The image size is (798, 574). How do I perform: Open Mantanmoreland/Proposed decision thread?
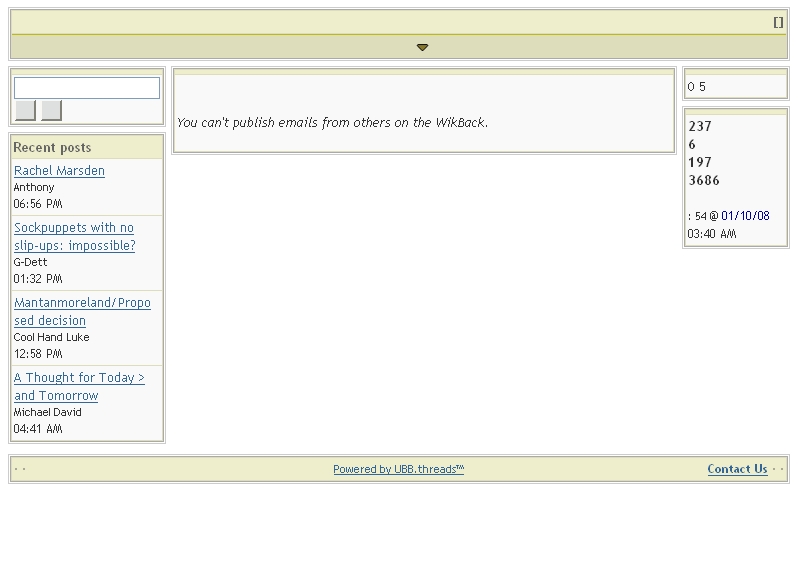(82, 312)
